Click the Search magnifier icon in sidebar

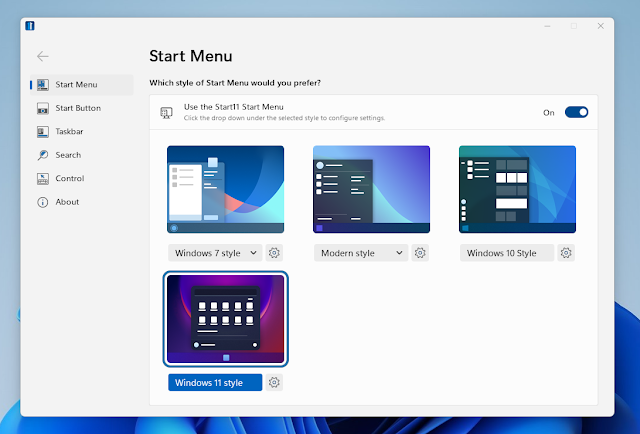point(43,155)
